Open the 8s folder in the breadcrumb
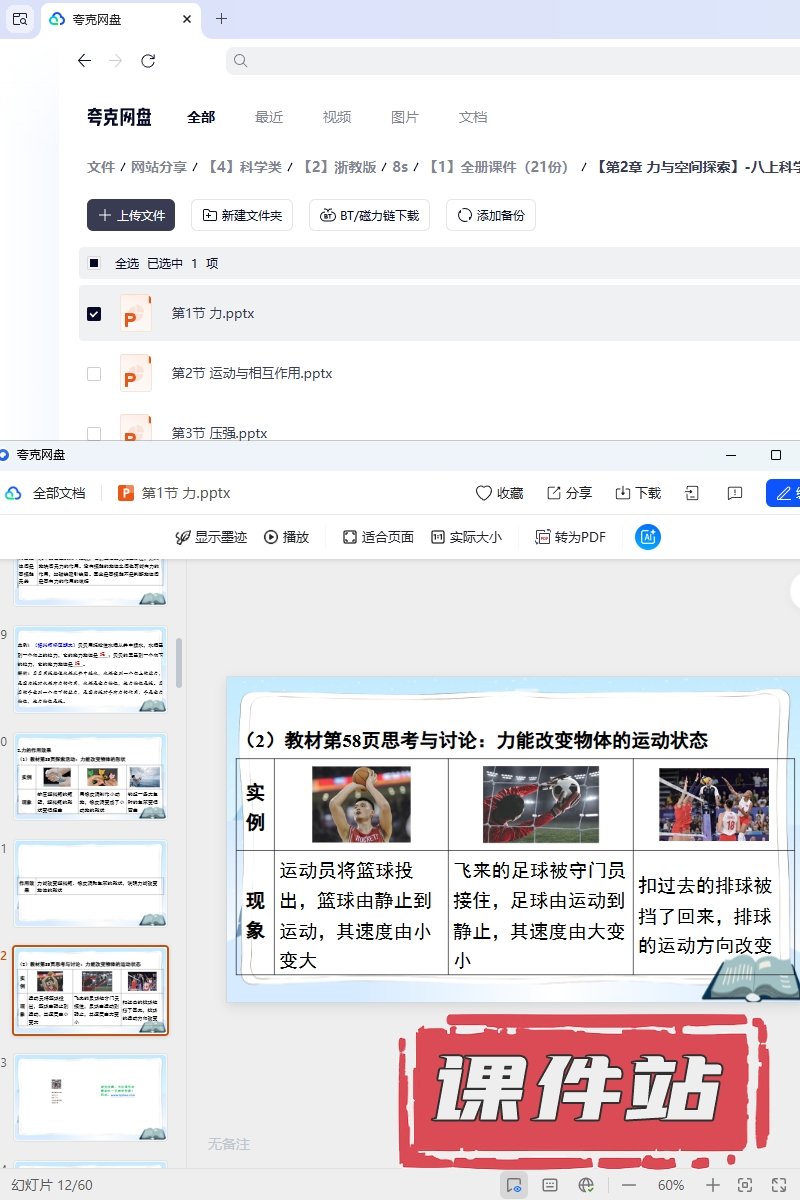The height and width of the screenshot is (1200, 800). coord(400,167)
